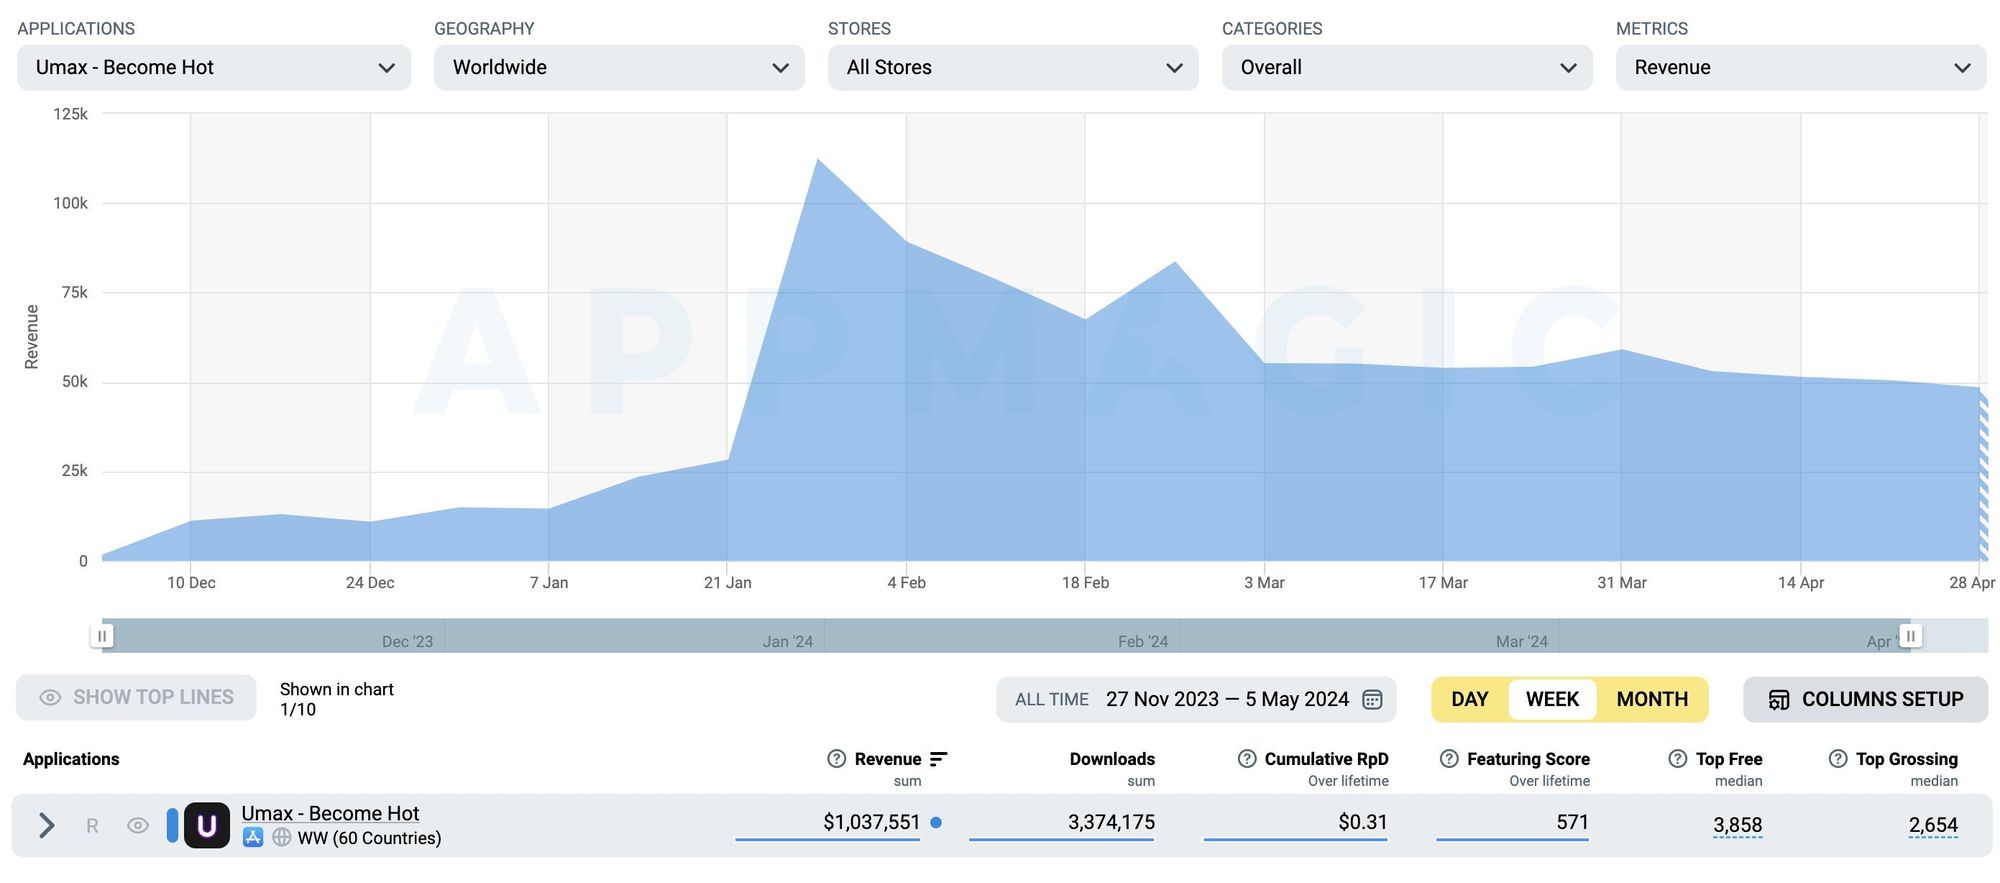Switch granularity to WEEK

[x=1552, y=699]
